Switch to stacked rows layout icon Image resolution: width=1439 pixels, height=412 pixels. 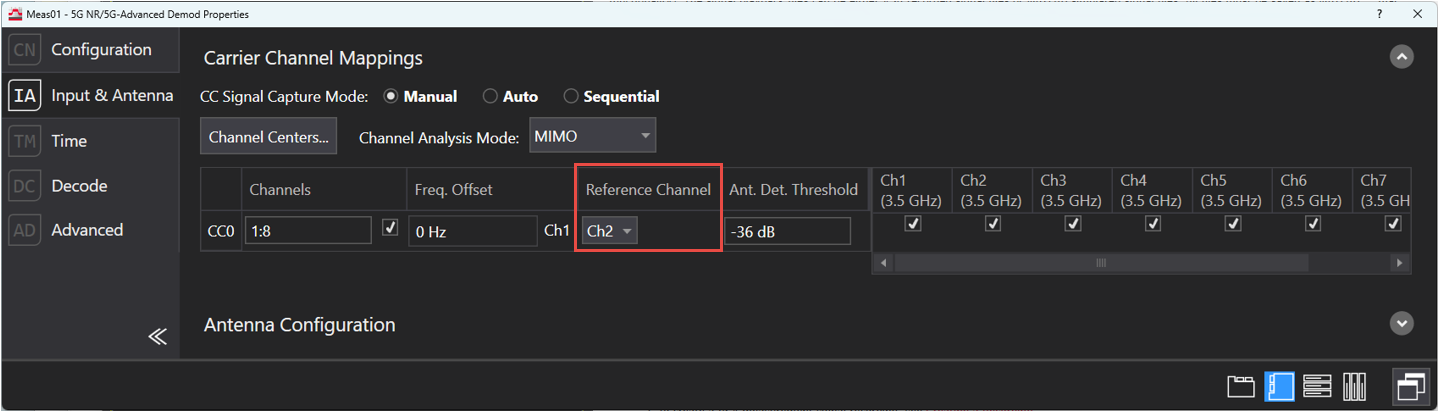click(1317, 386)
